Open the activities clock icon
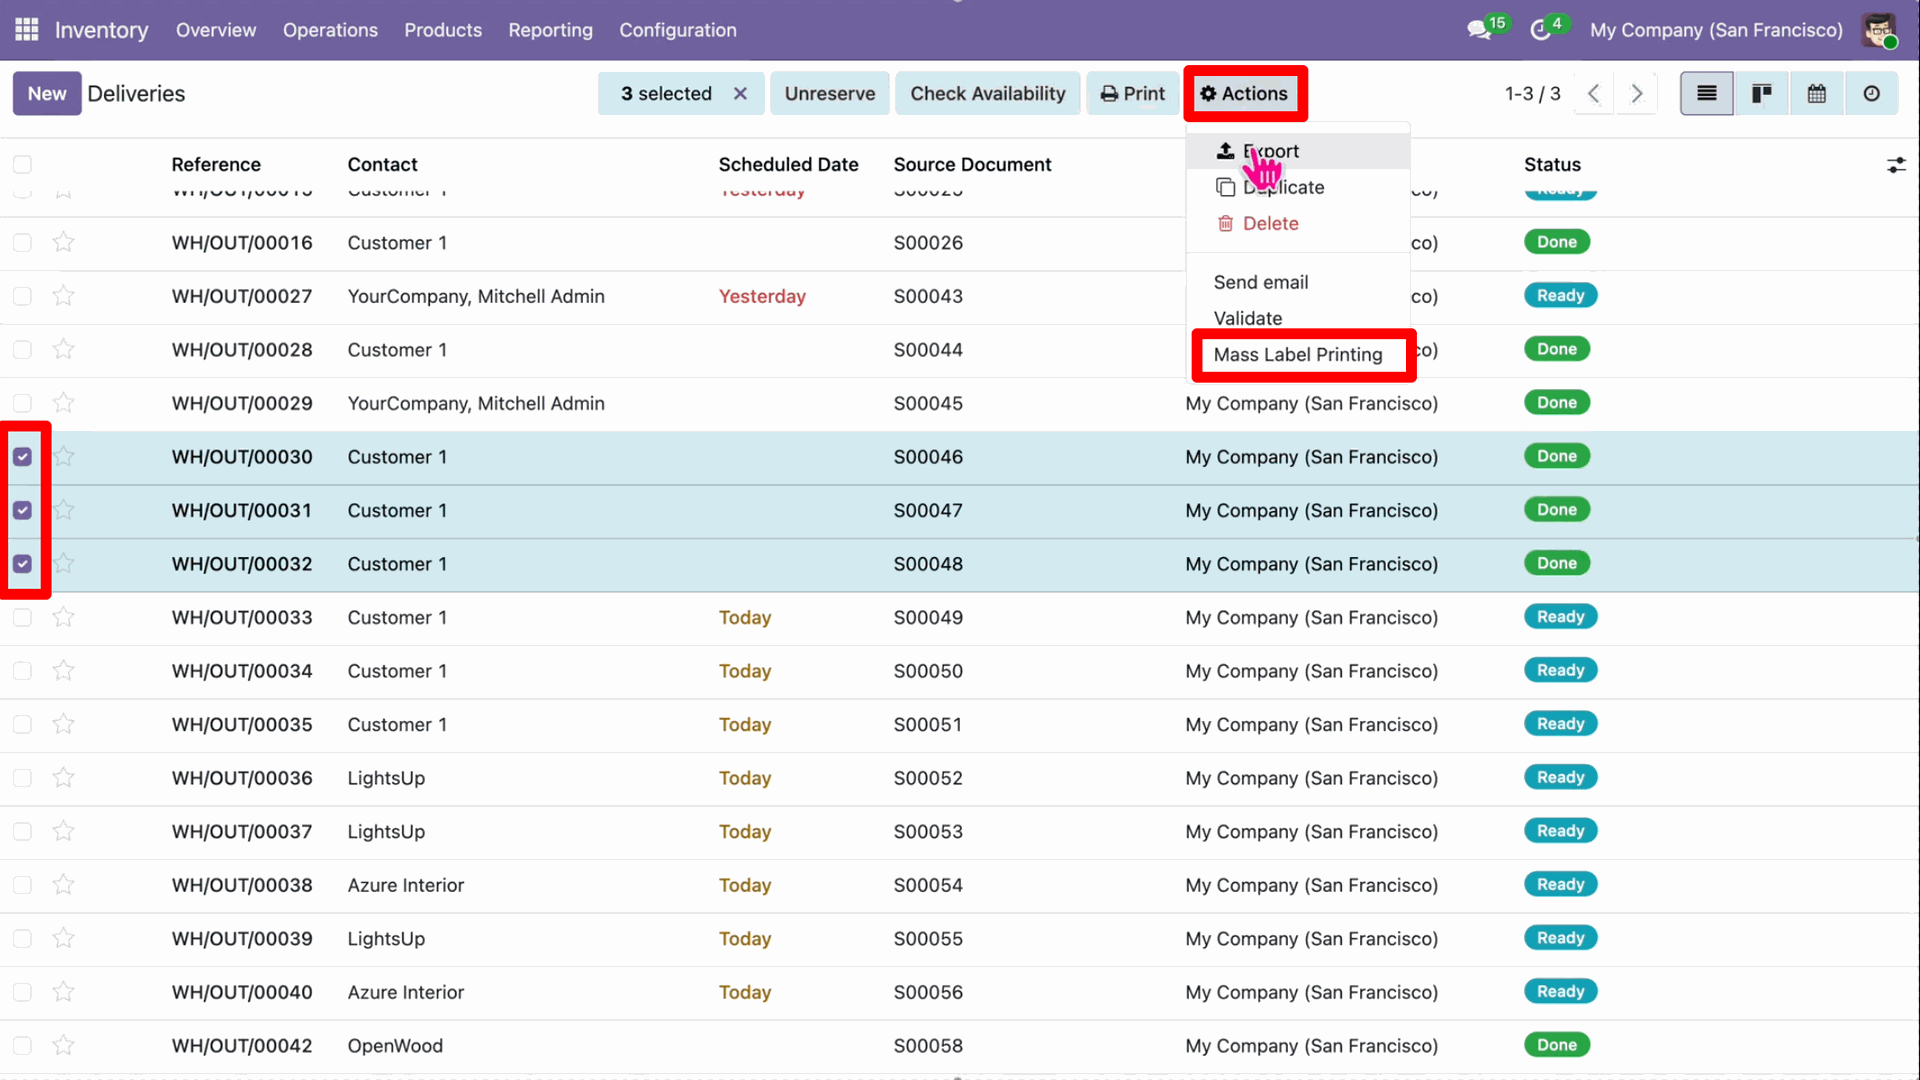Screen dimensions: 1920x1080 (x=1540, y=30)
